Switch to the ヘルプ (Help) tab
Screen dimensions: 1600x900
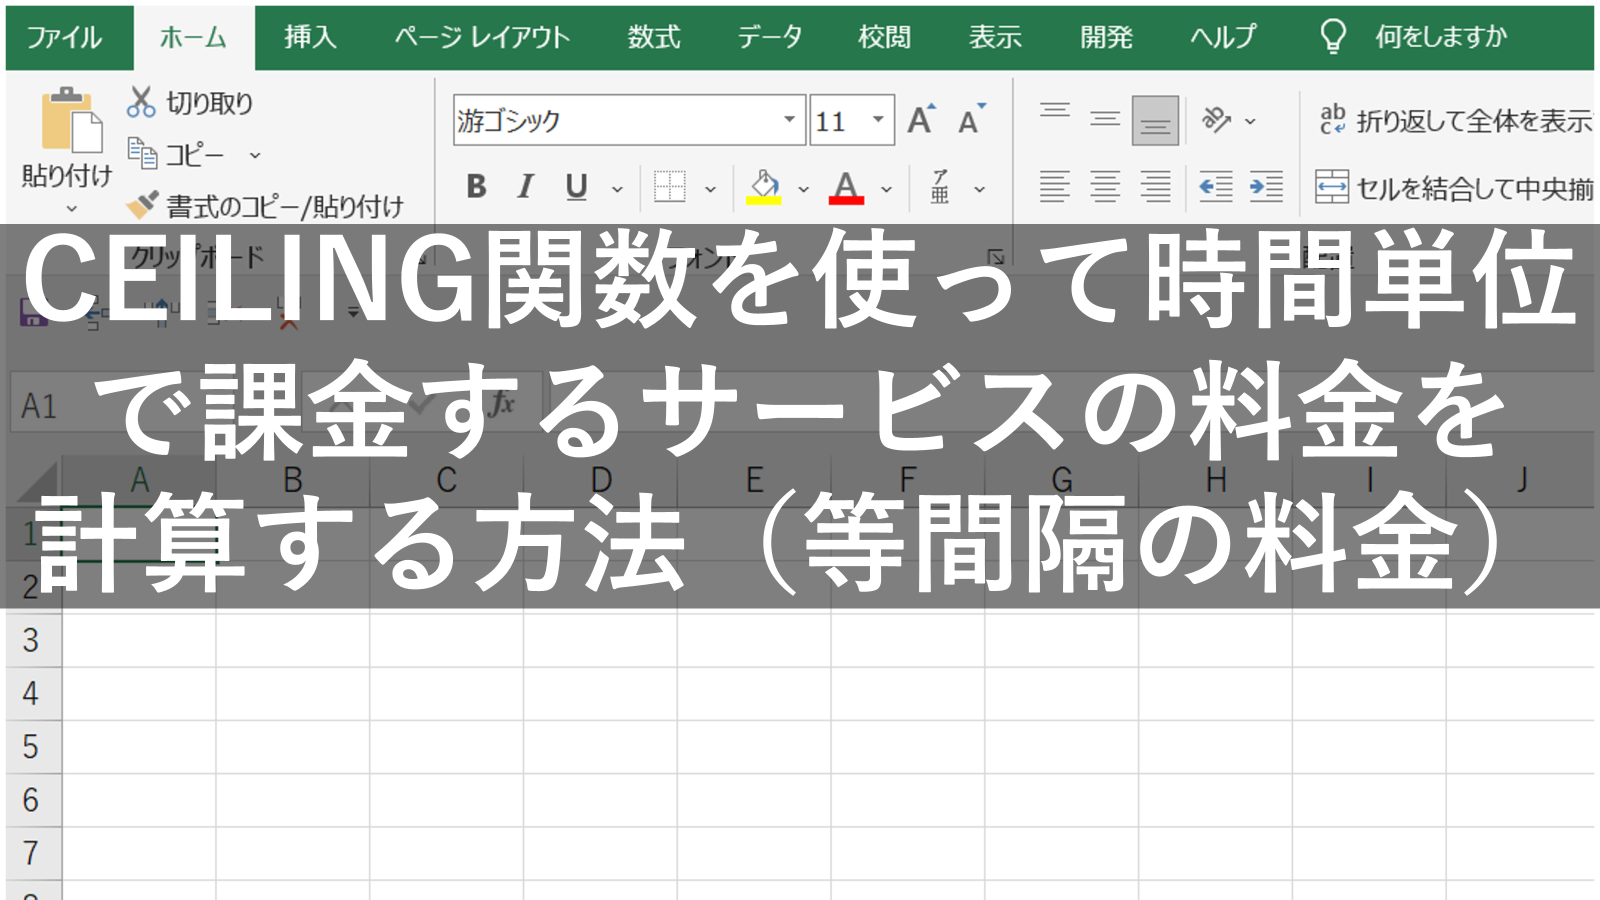coord(1223,38)
